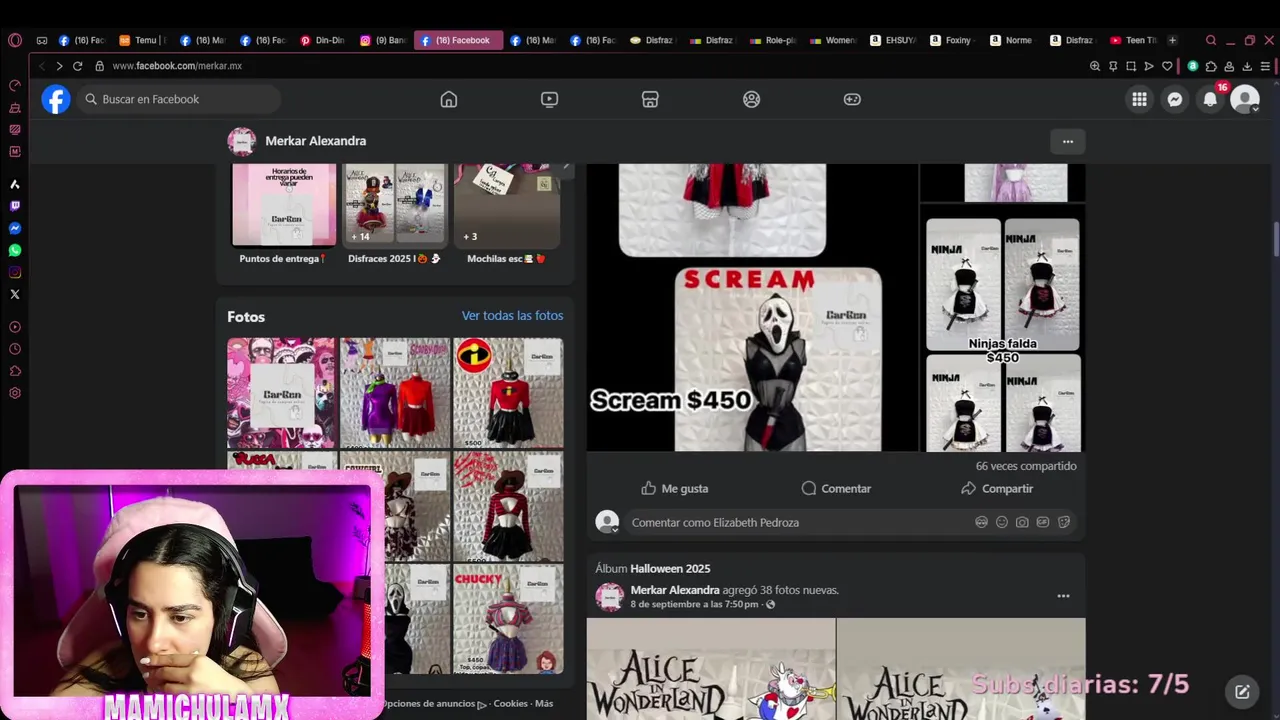Image resolution: width=1280 pixels, height=720 pixels.
Task: Open the browser new tab button
Action: (1172, 40)
